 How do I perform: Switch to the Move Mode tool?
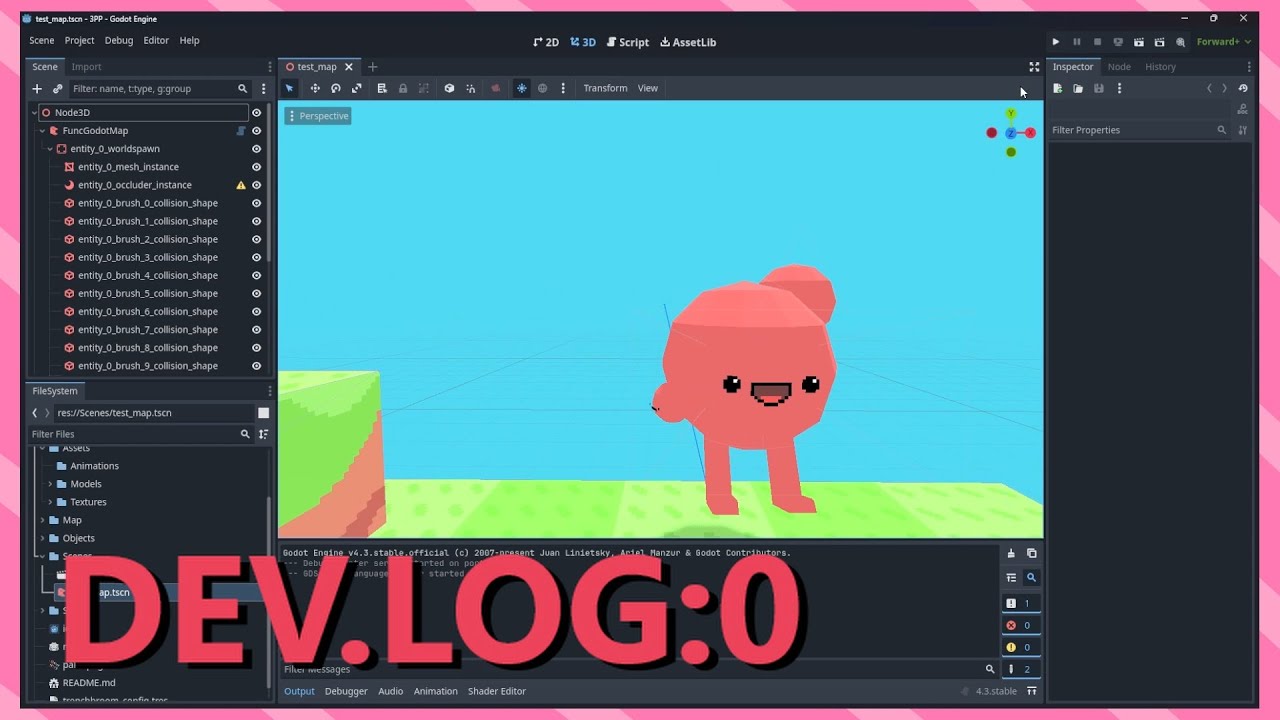pyautogui.click(x=315, y=88)
